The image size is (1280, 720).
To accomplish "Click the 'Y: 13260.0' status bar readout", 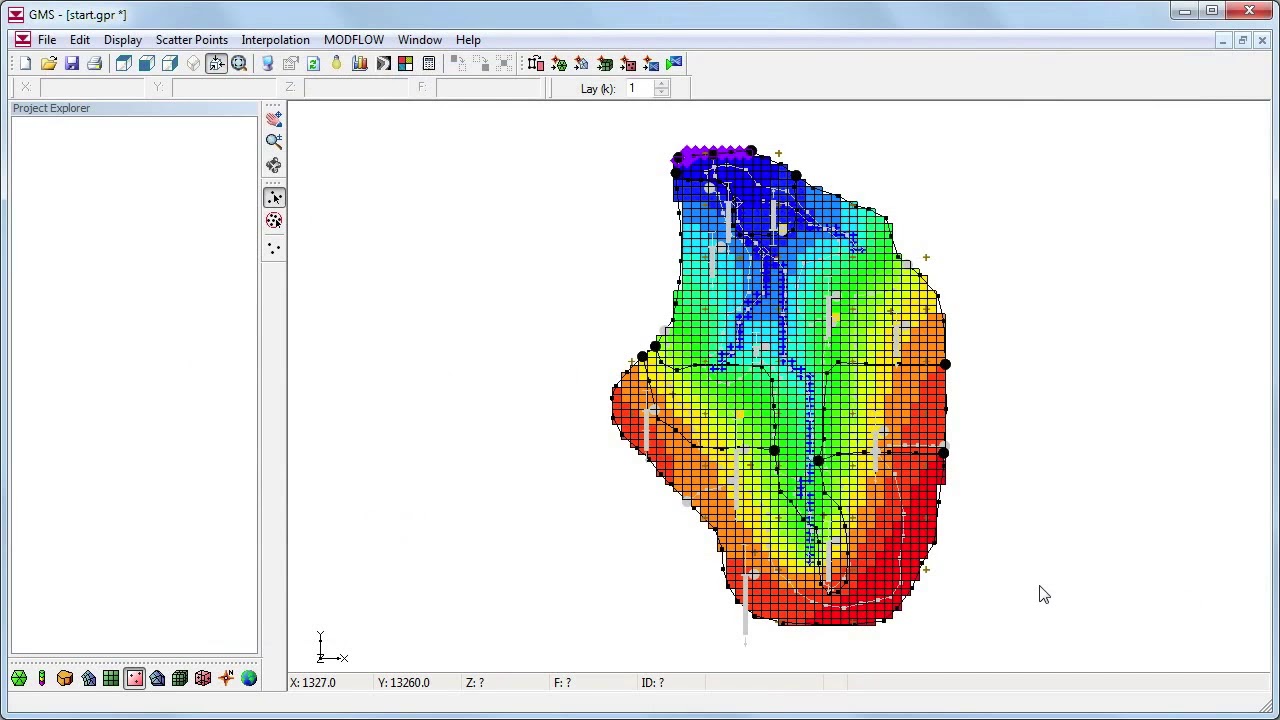I will pos(404,683).
